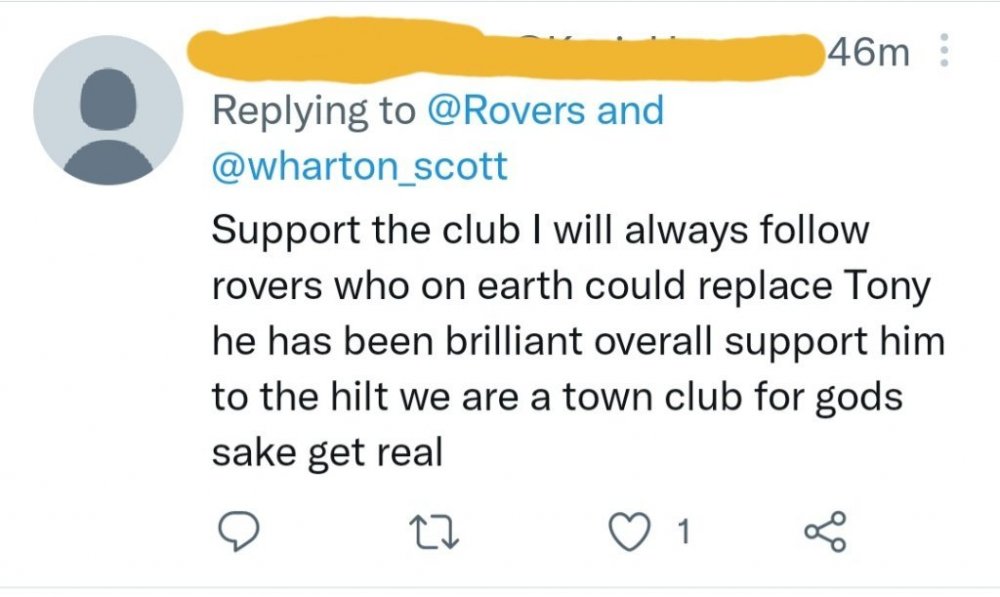The width and height of the screenshot is (1000, 597).
Task: Click the word "Tony" in the tweet
Action: (887, 288)
